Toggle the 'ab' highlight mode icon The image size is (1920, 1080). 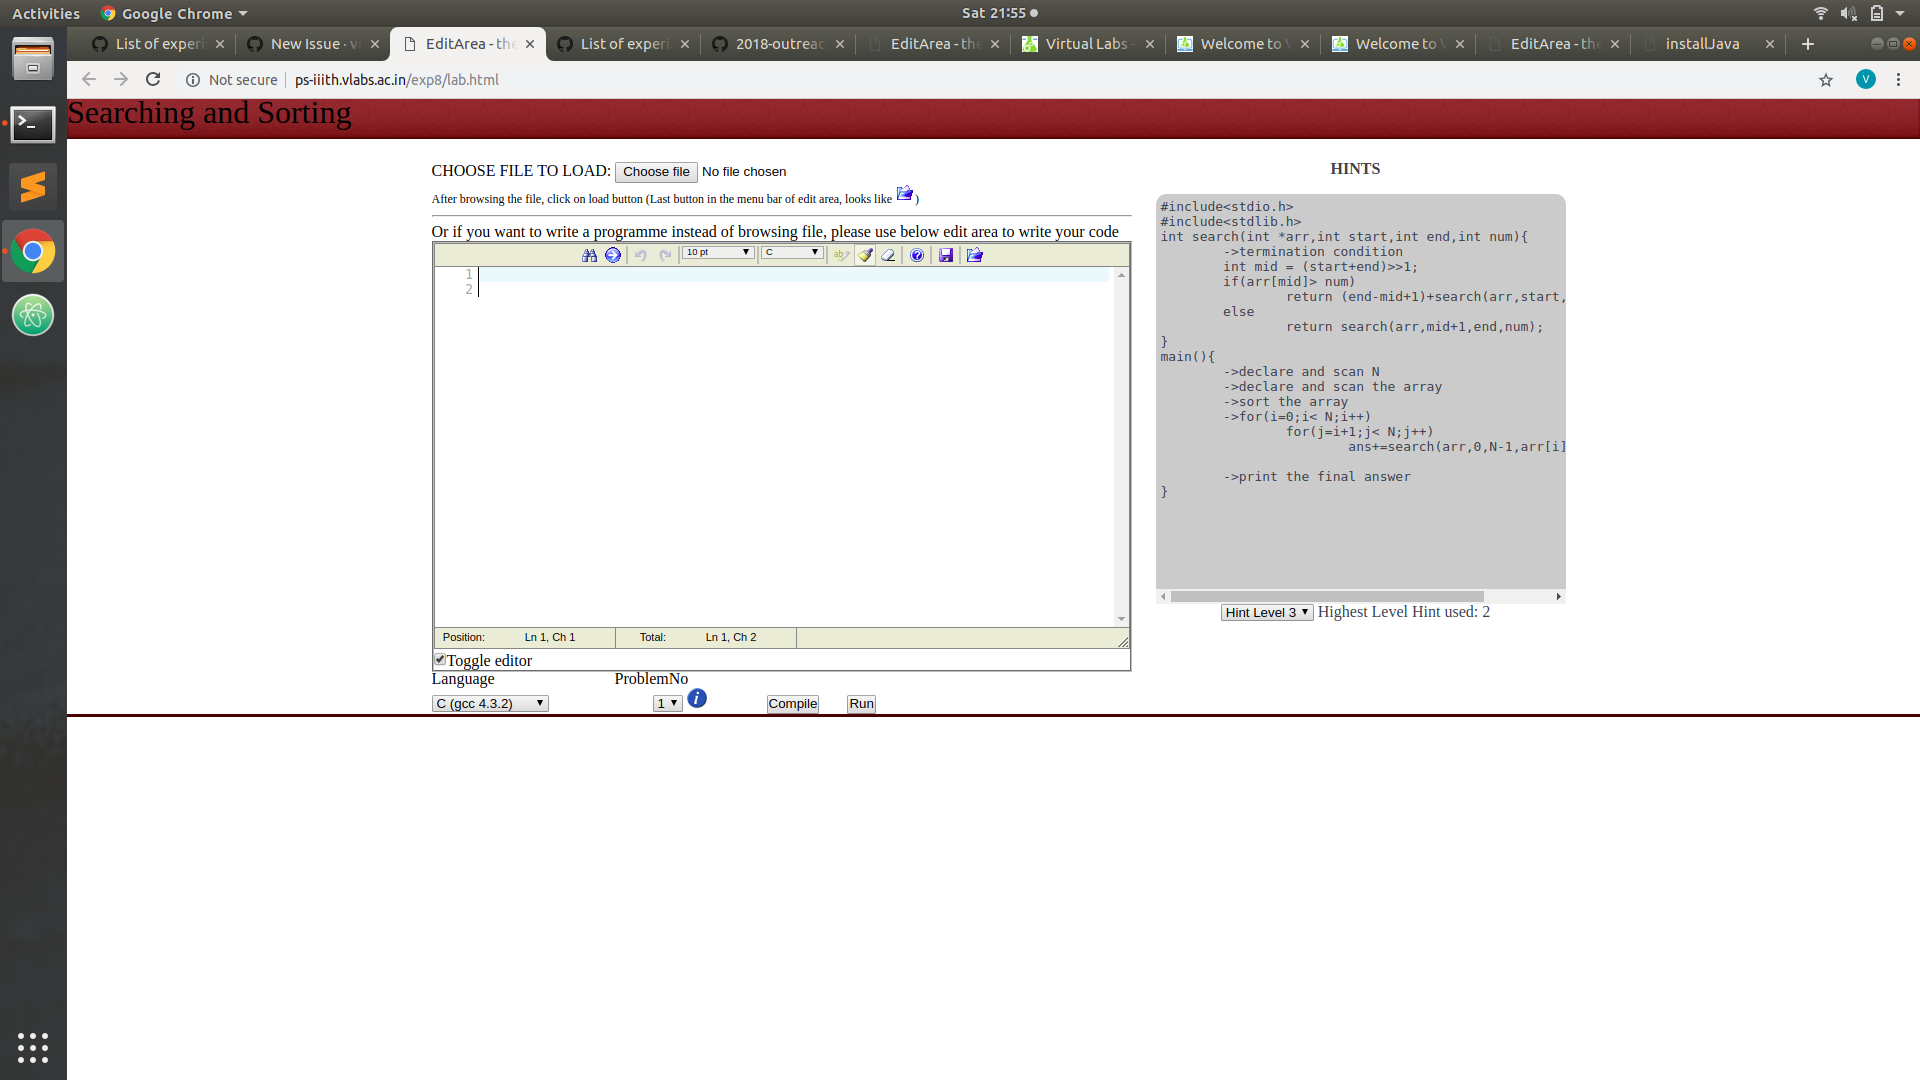[x=840, y=255]
